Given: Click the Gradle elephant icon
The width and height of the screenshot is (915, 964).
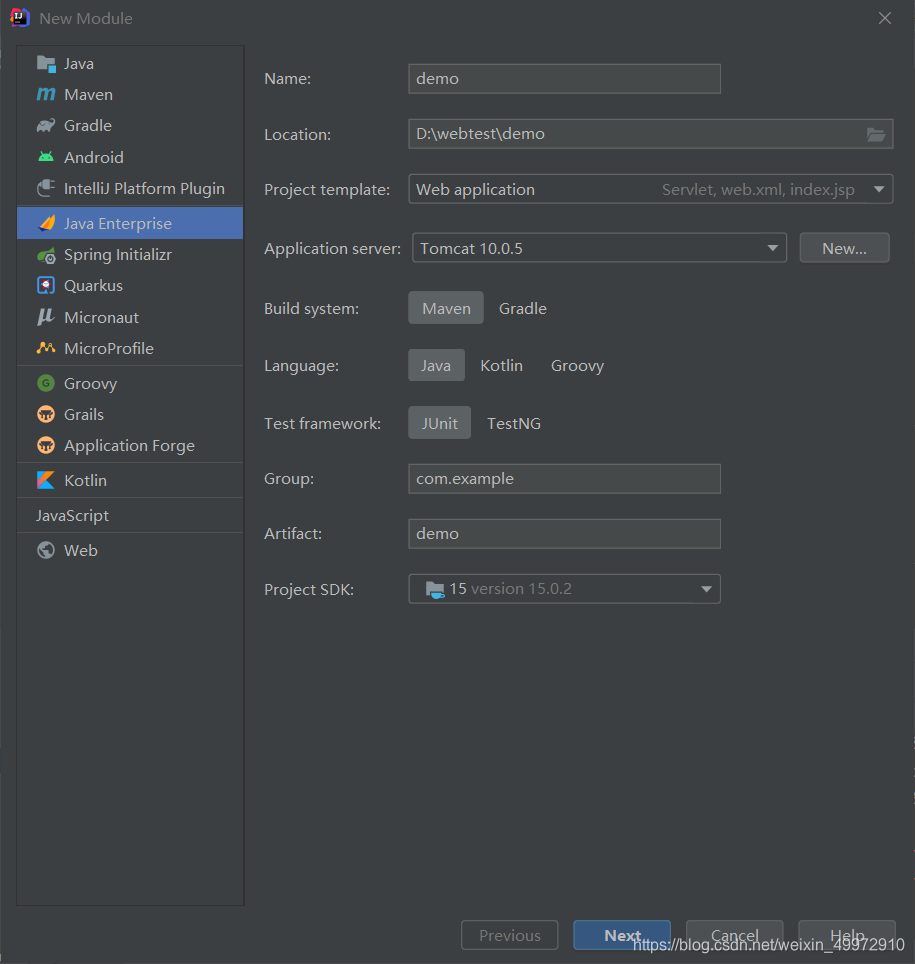Looking at the screenshot, I should point(46,125).
